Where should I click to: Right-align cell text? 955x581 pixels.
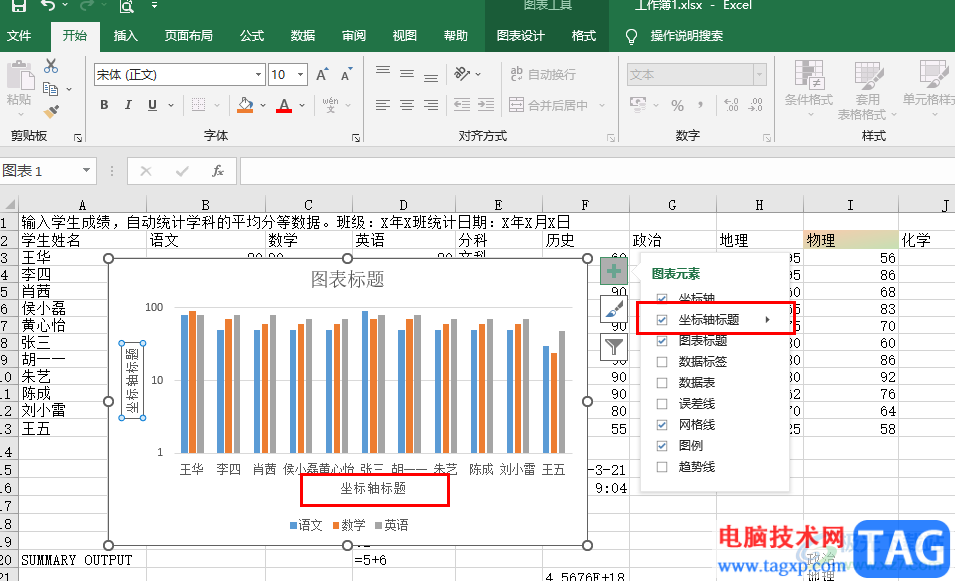pyautogui.click(x=431, y=105)
